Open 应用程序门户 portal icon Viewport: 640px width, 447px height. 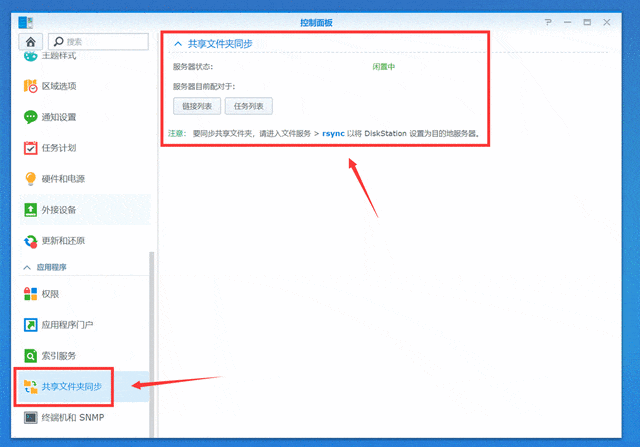tap(31, 325)
